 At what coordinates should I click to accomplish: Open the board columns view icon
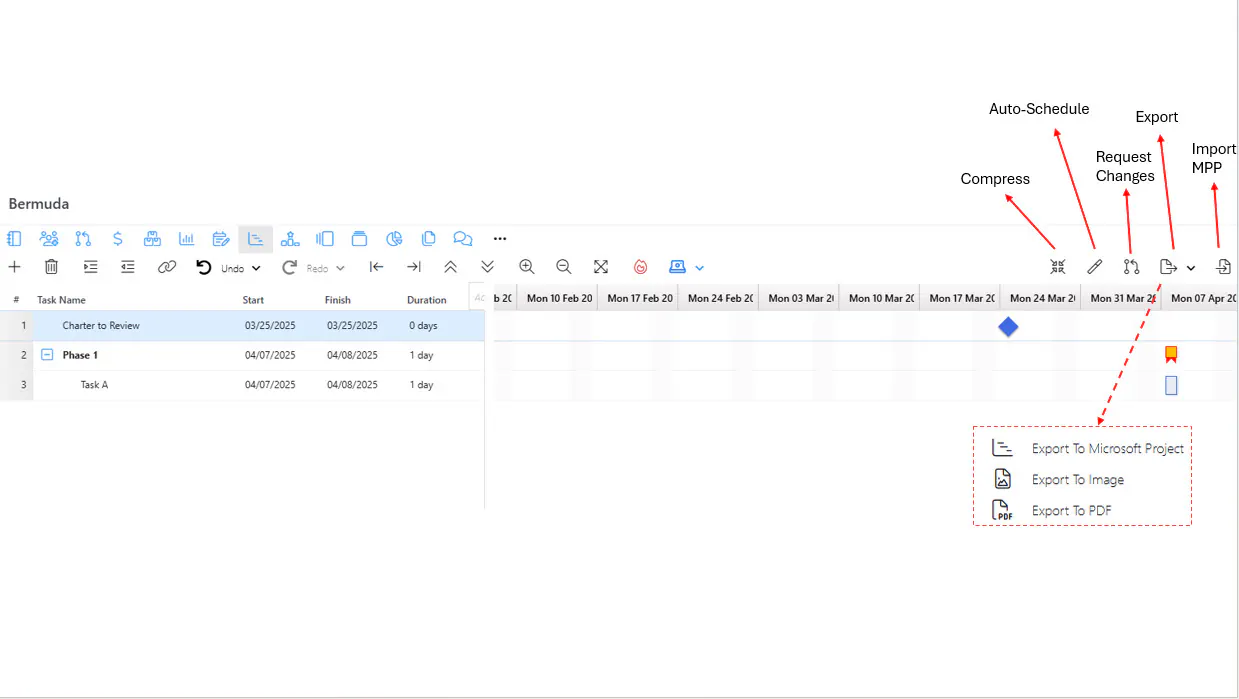(x=325, y=239)
